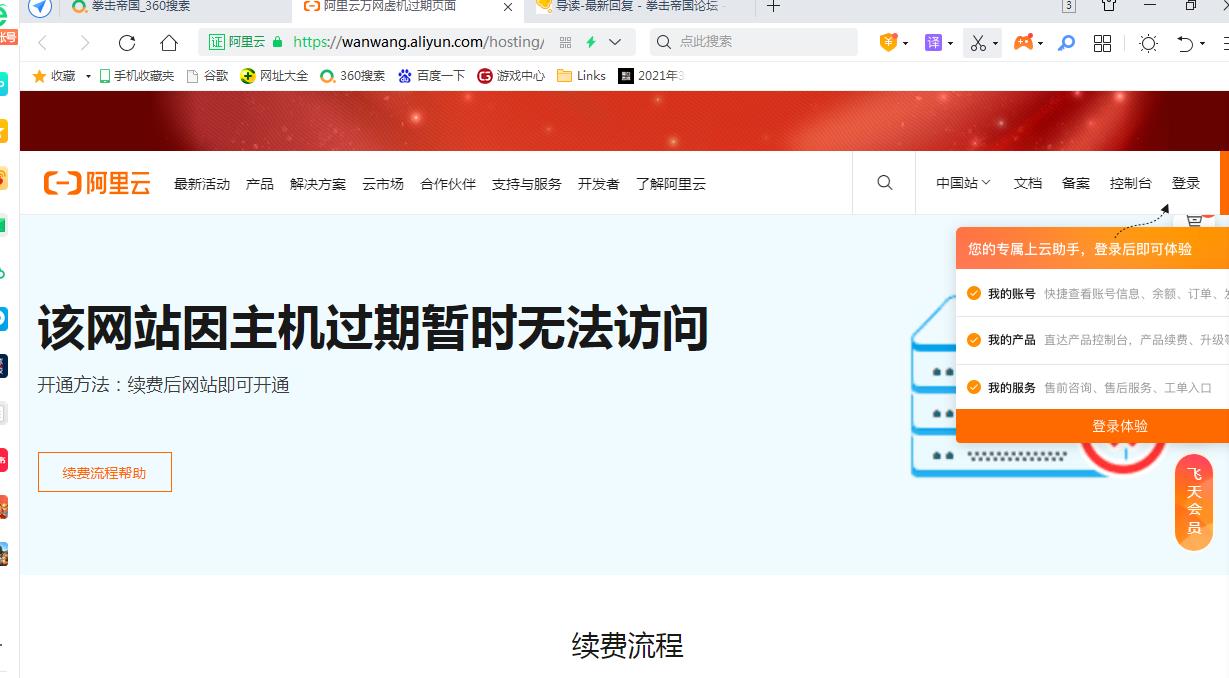Open the extensions grid icon
Screen dimensions: 1229x678
[1103, 43]
